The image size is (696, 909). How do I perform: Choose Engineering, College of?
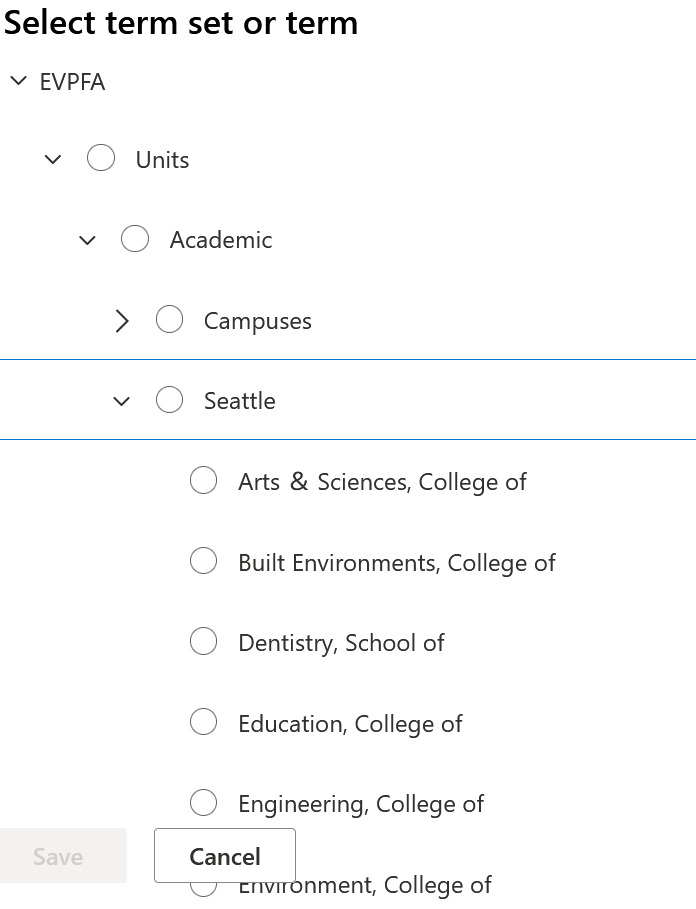203,802
